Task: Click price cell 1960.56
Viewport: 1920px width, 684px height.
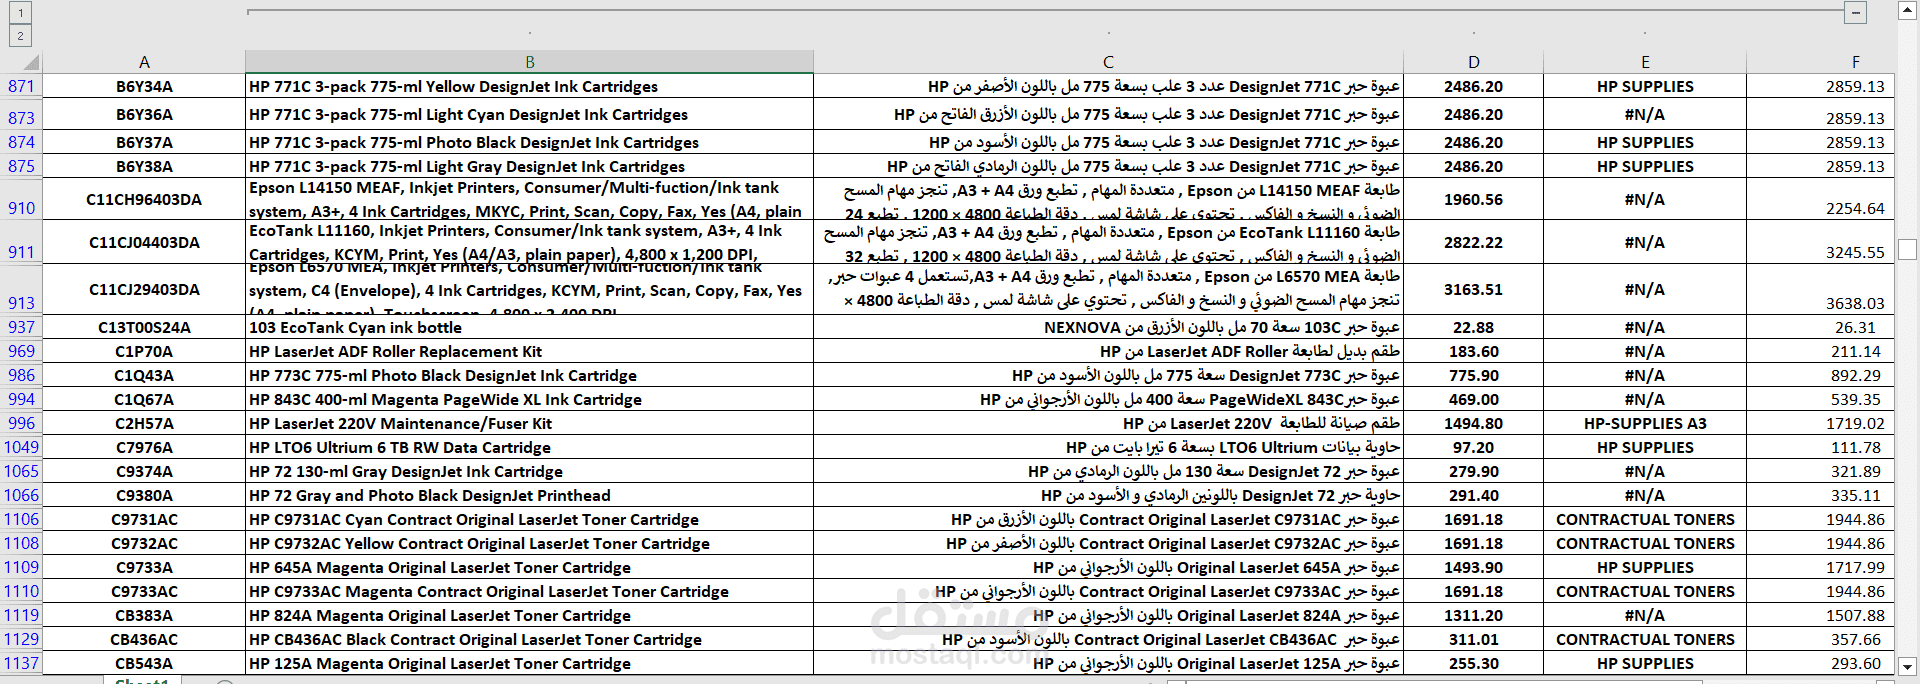Action: [x=1473, y=199]
